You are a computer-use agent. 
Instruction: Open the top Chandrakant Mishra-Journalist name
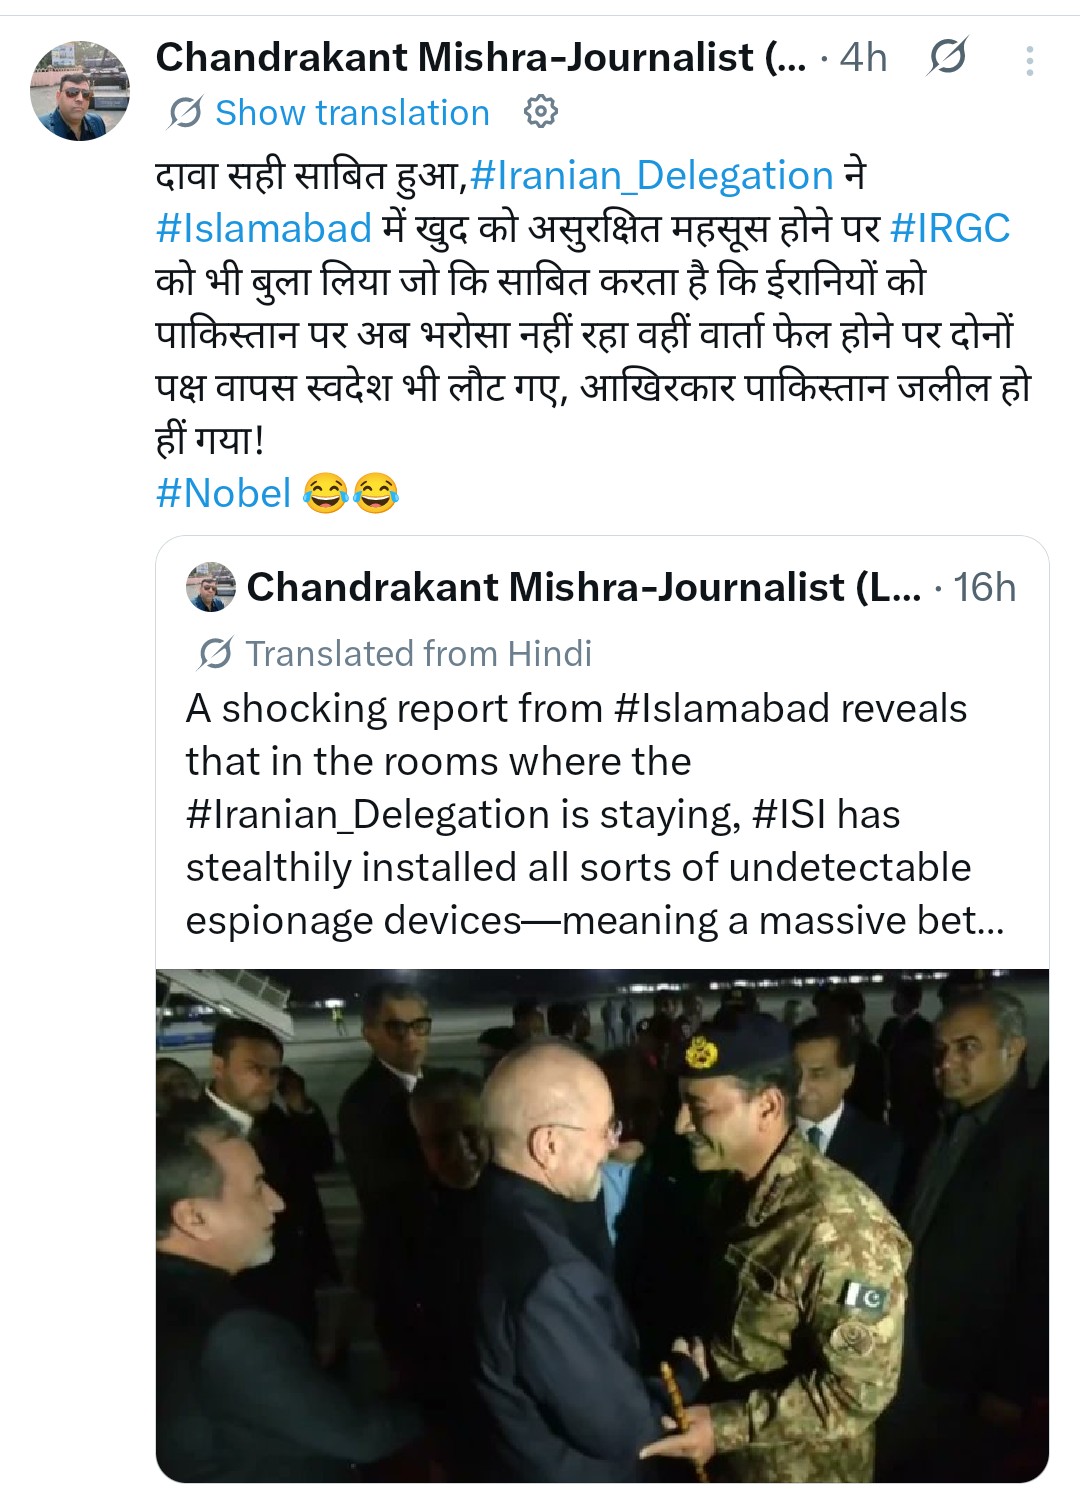click(480, 58)
